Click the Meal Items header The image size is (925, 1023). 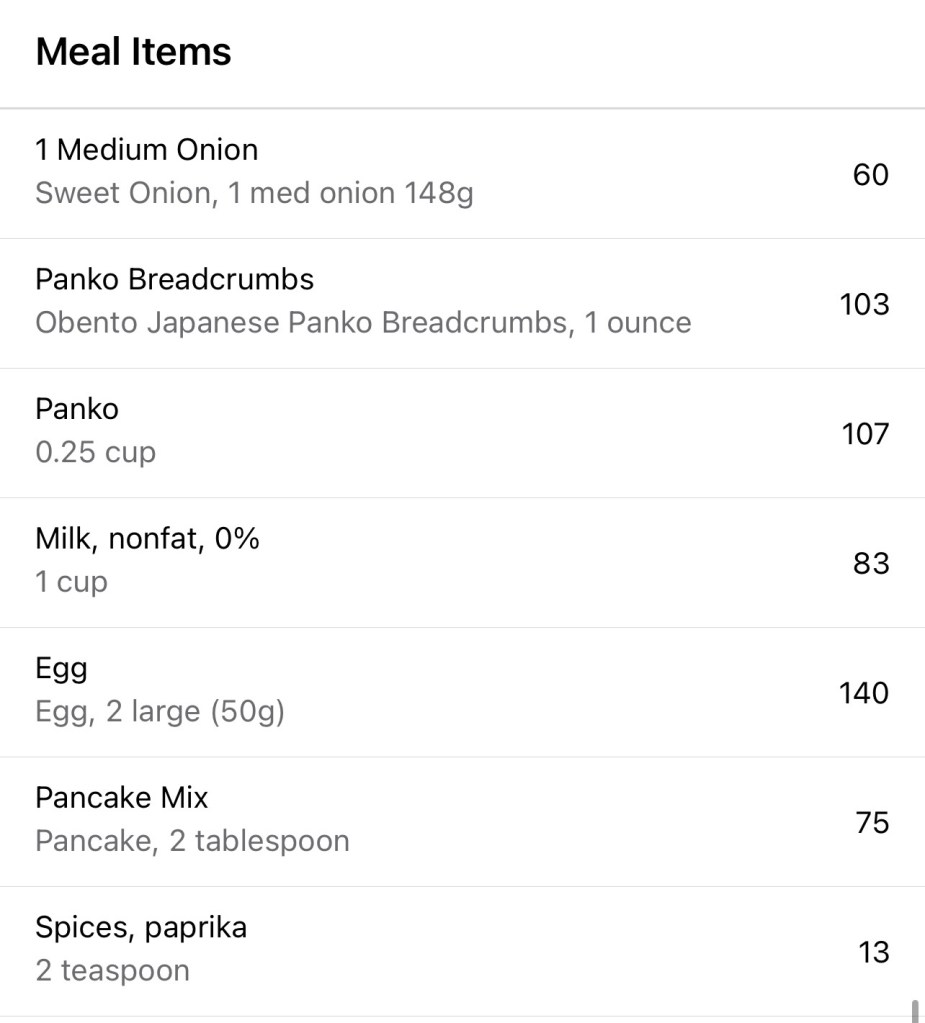pyautogui.click(x=133, y=52)
